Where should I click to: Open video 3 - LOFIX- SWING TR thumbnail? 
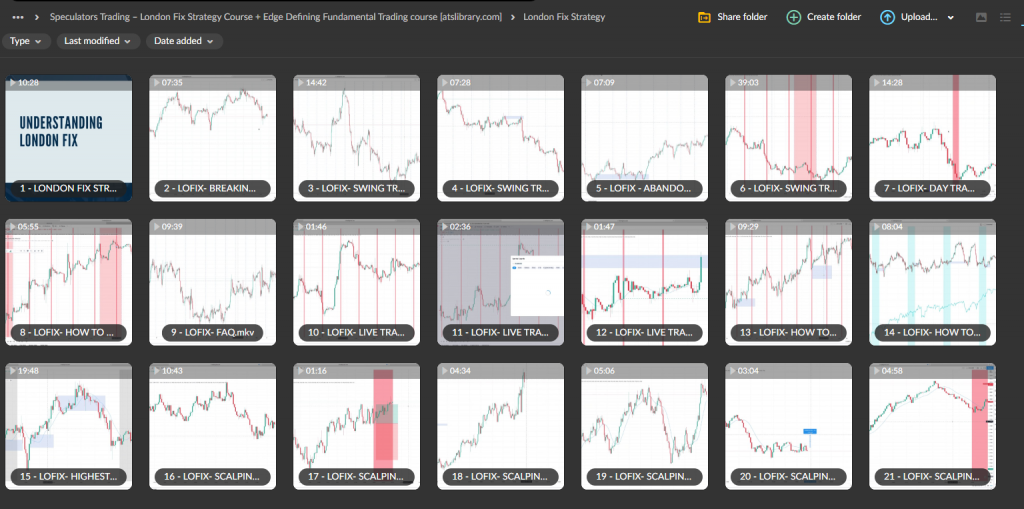357,138
